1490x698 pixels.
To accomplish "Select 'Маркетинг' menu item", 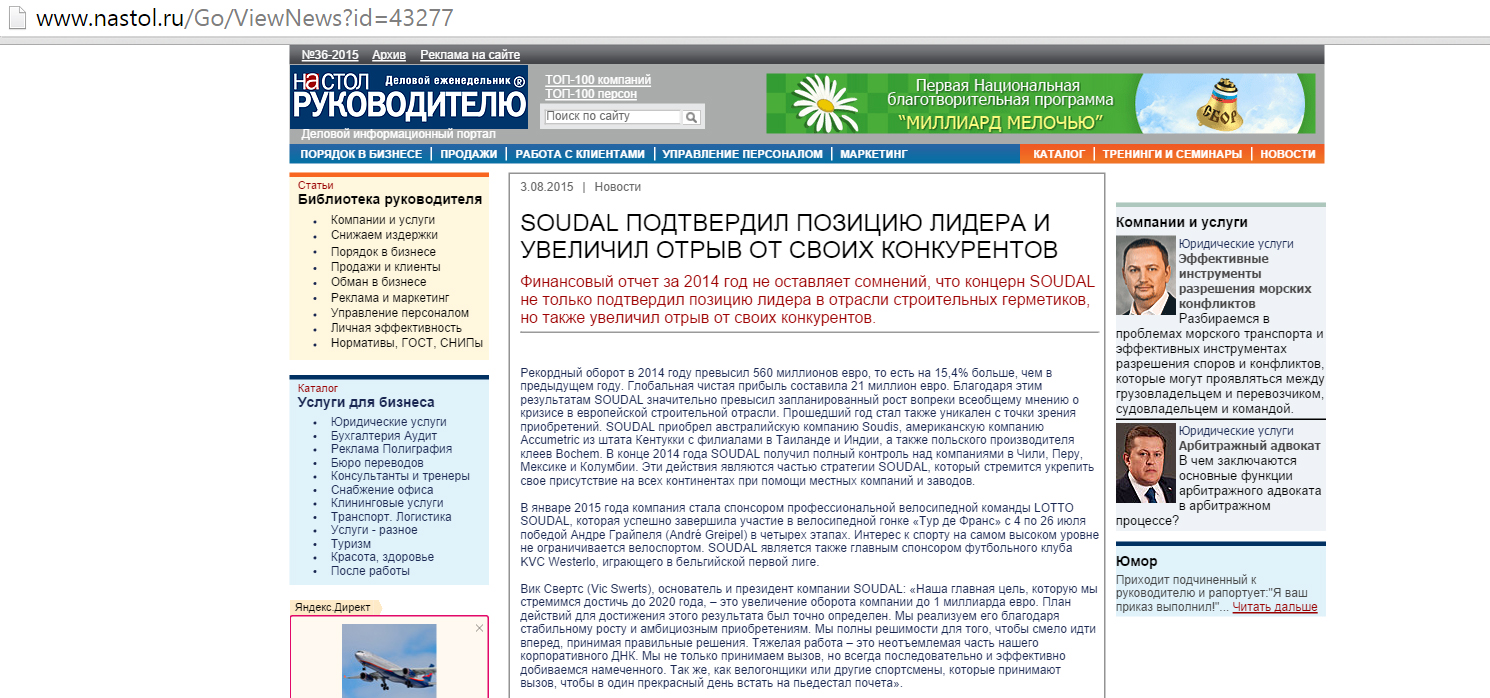I will (x=874, y=154).
